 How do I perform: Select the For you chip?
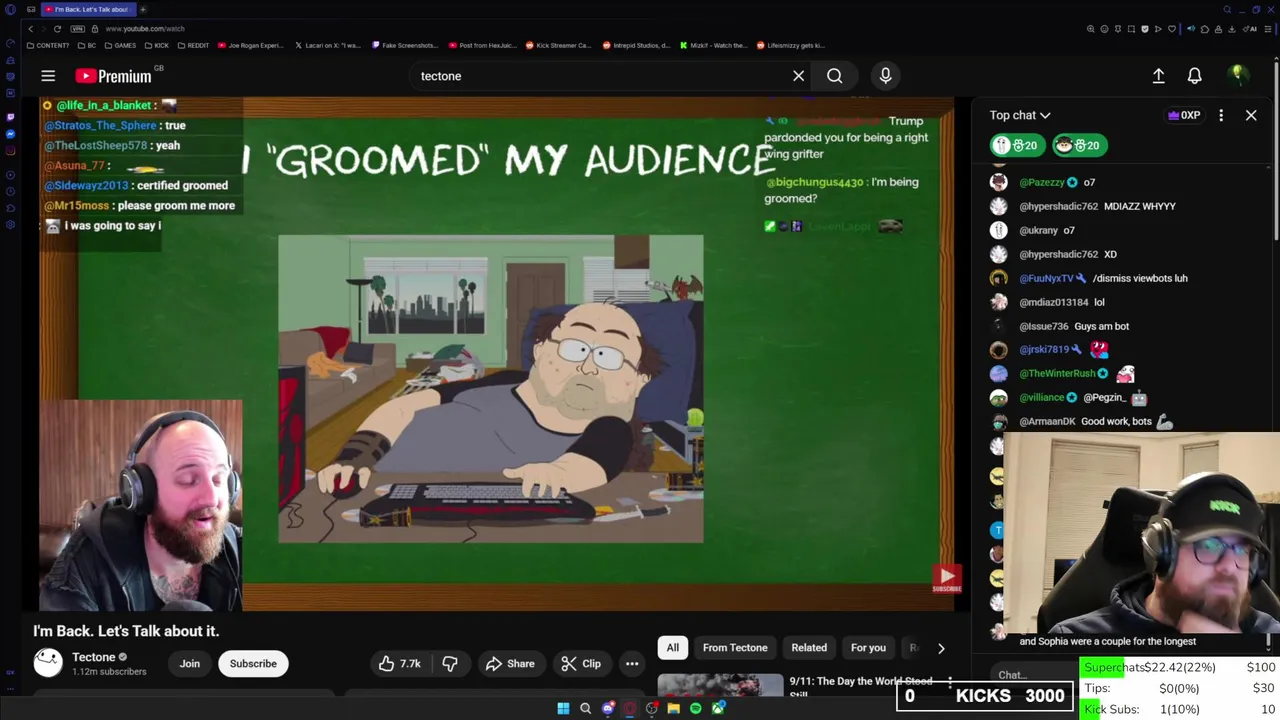[x=868, y=648]
